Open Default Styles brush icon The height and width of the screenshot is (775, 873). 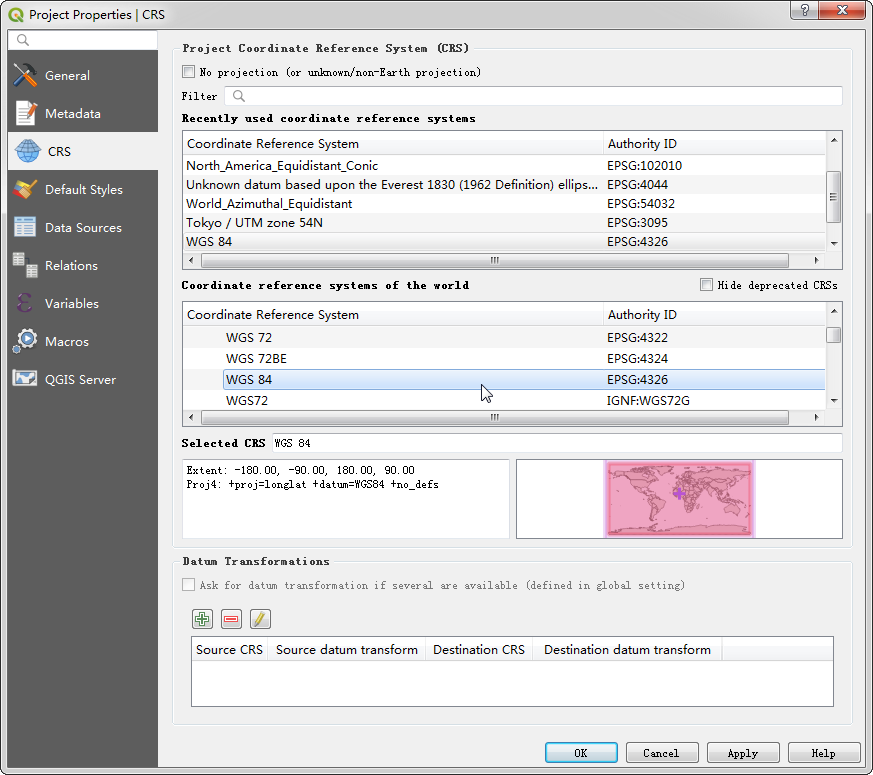point(25,189)
